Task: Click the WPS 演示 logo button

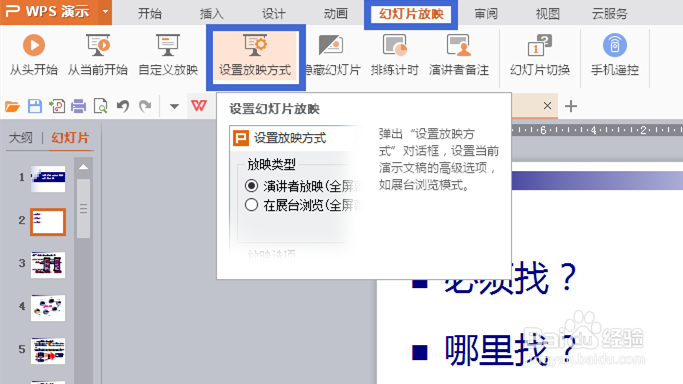Action: pos(48,12)
